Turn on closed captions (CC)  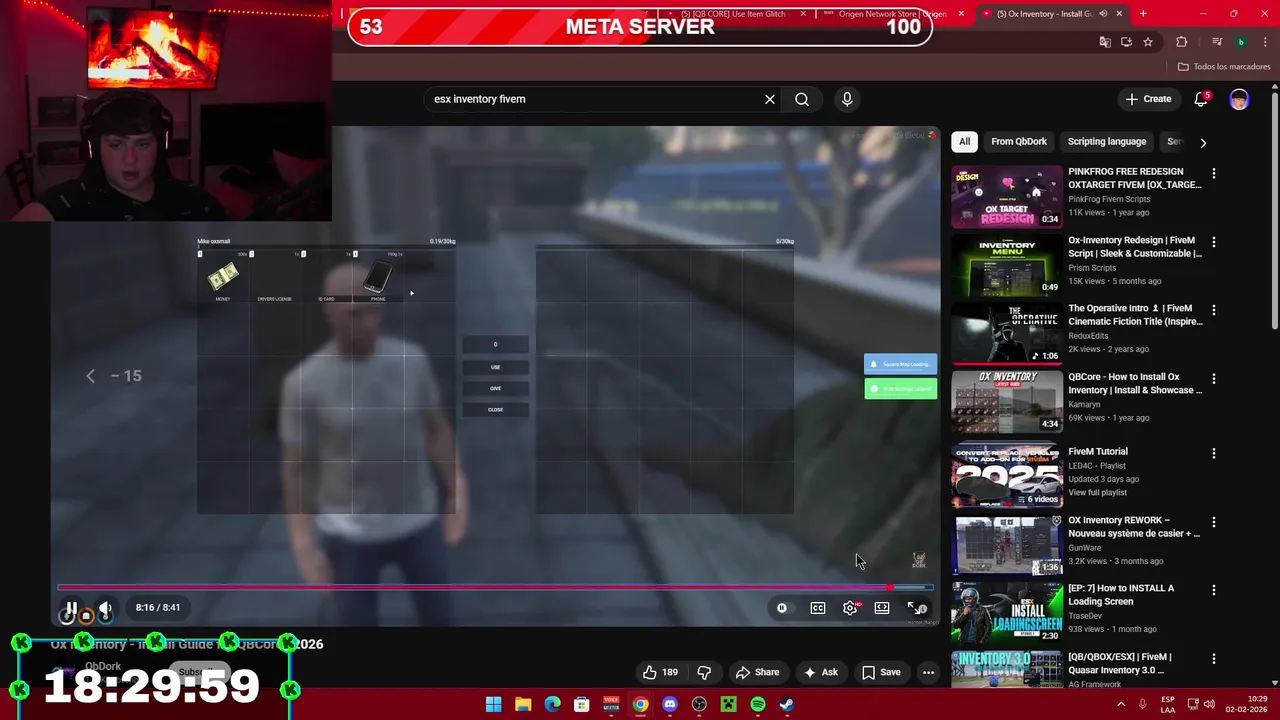(x=818, y=608)
